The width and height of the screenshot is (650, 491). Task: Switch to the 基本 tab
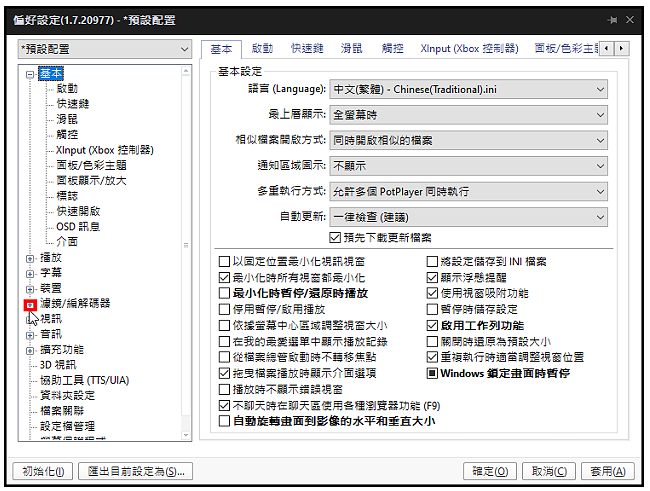coord(221,49)
